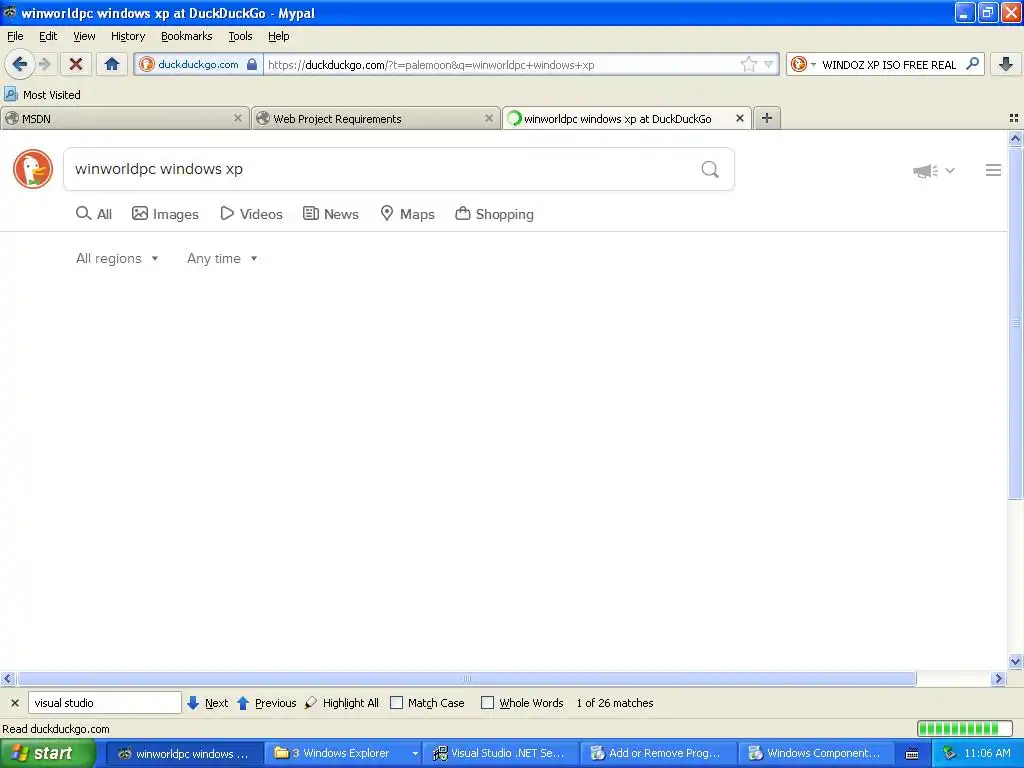Click horizontal scrollbar right arrow

[x=998, y=679]
